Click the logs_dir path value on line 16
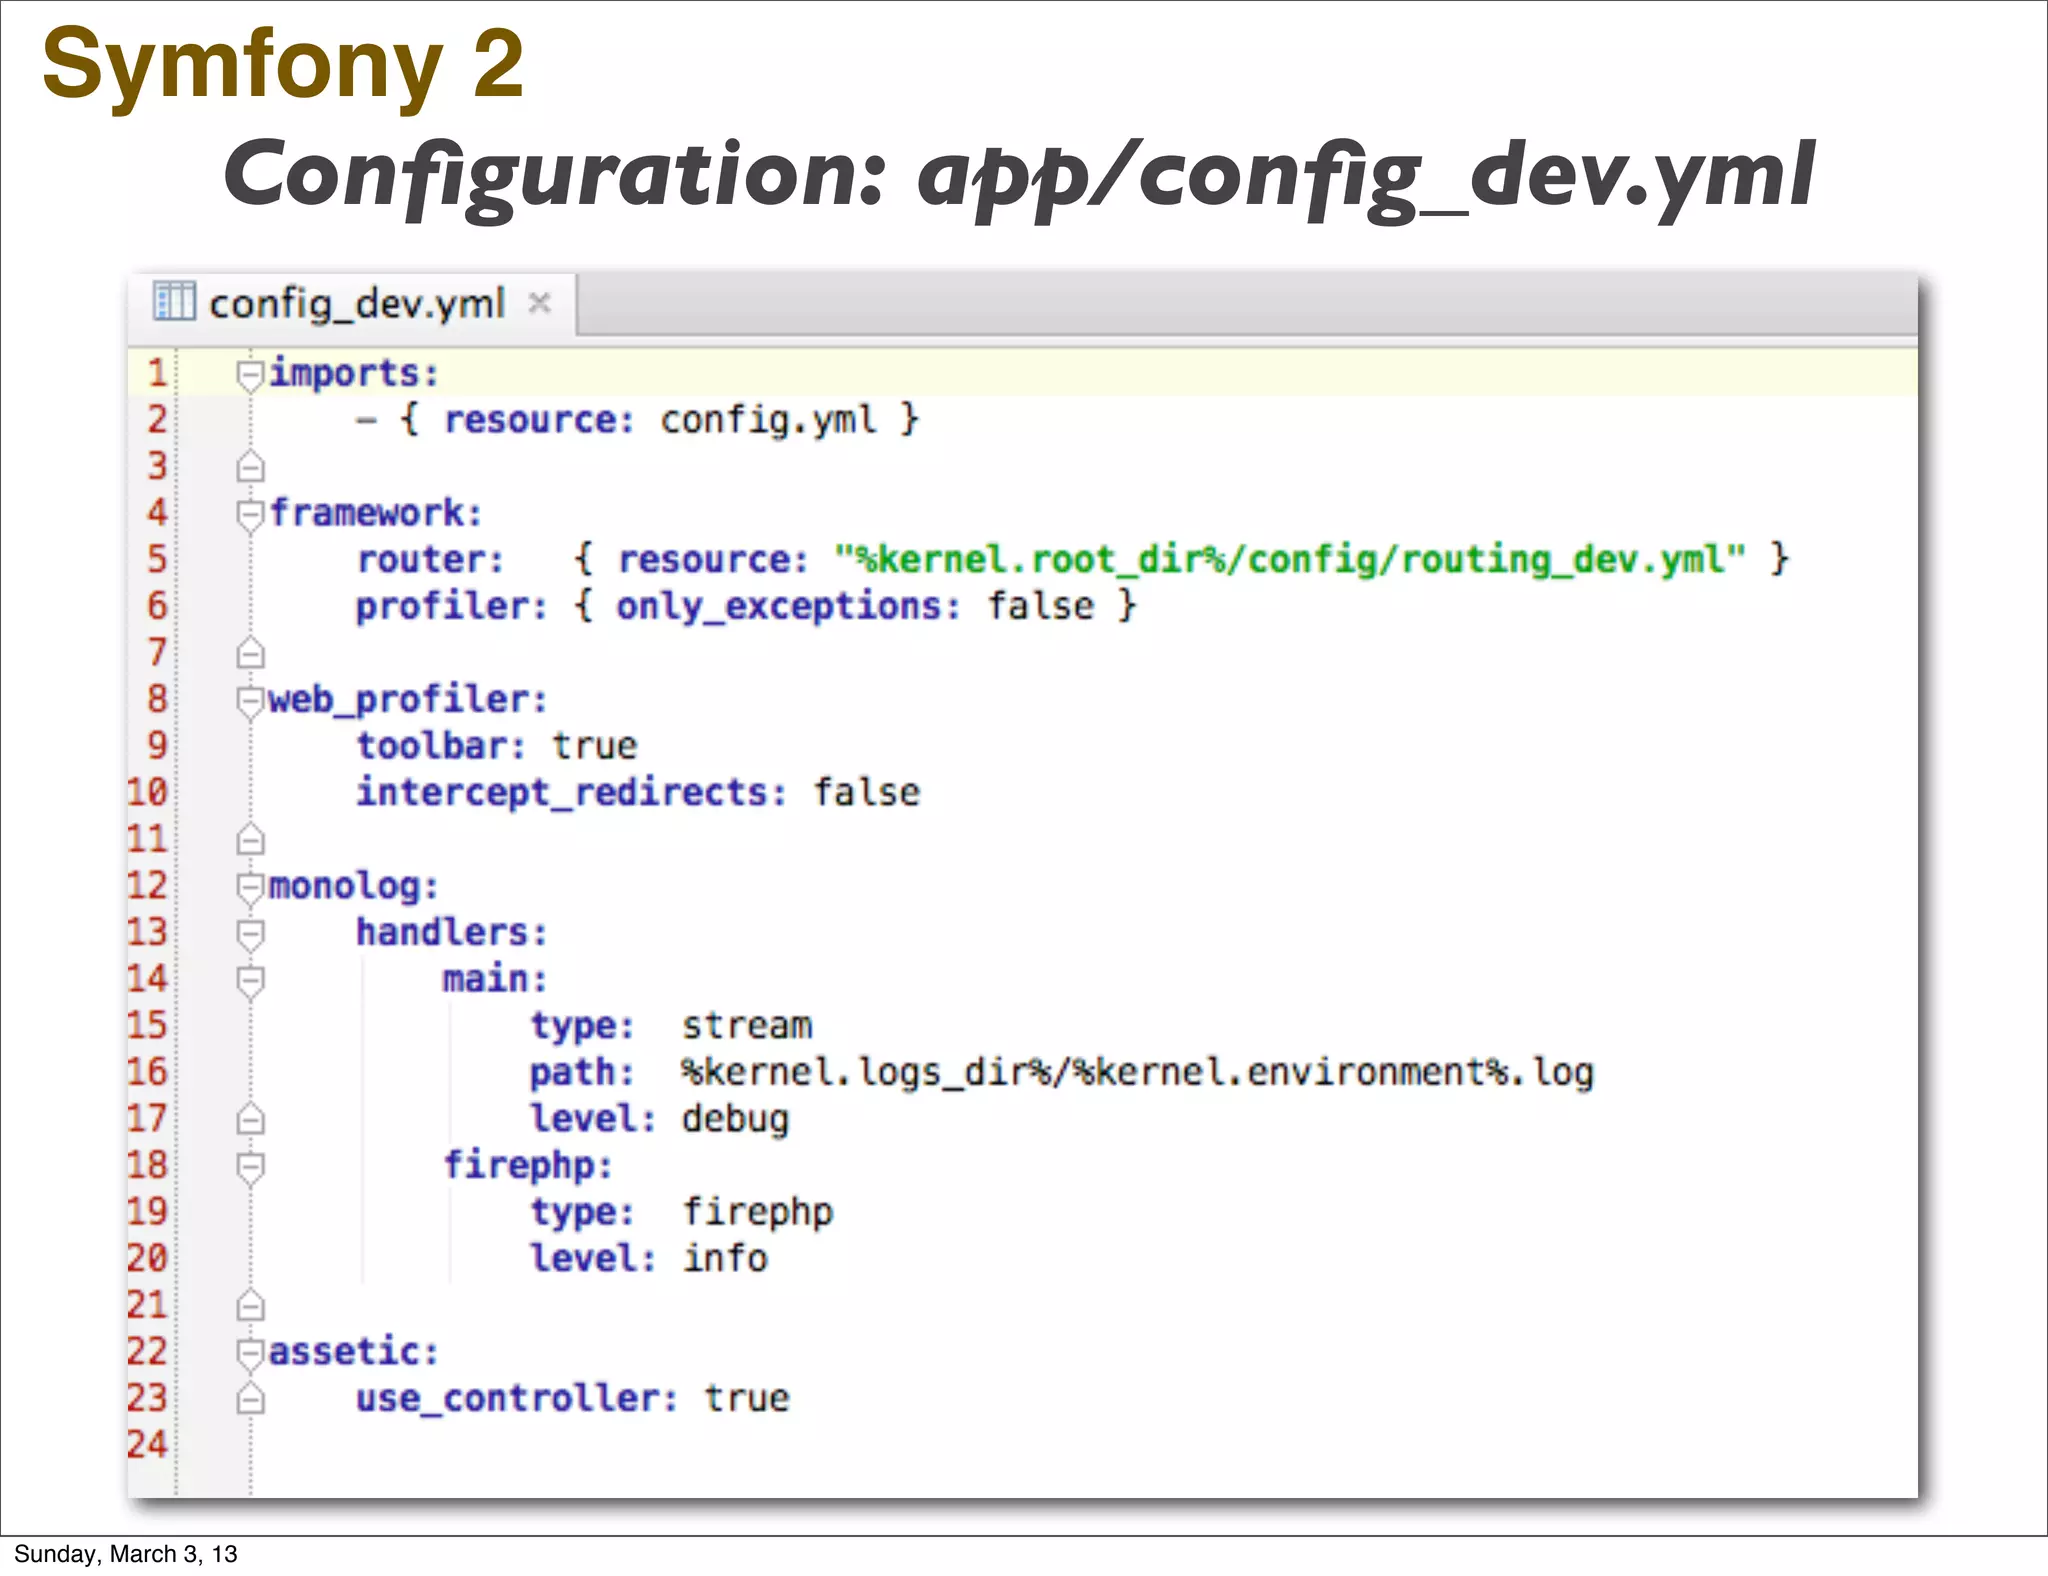Screen dimensions: 2048x1576 point(1138,1073)
